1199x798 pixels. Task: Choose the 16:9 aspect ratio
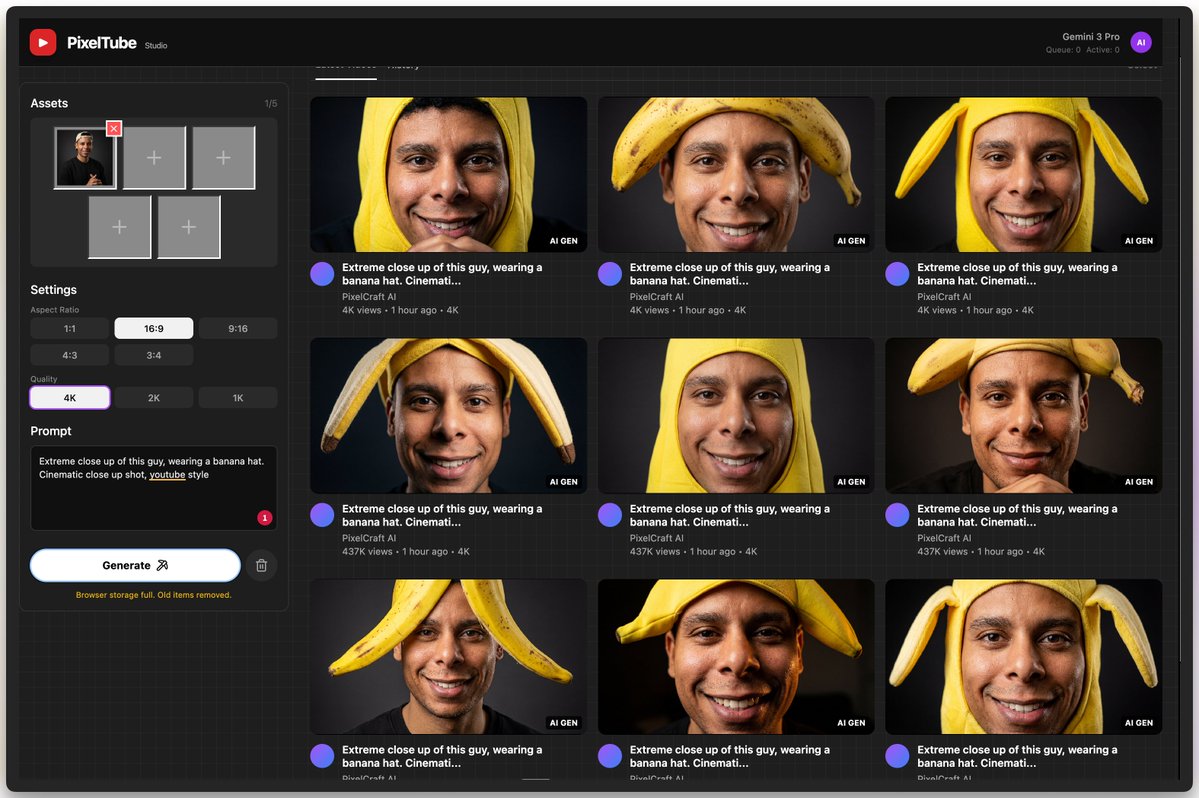click(x=154, y=329)
